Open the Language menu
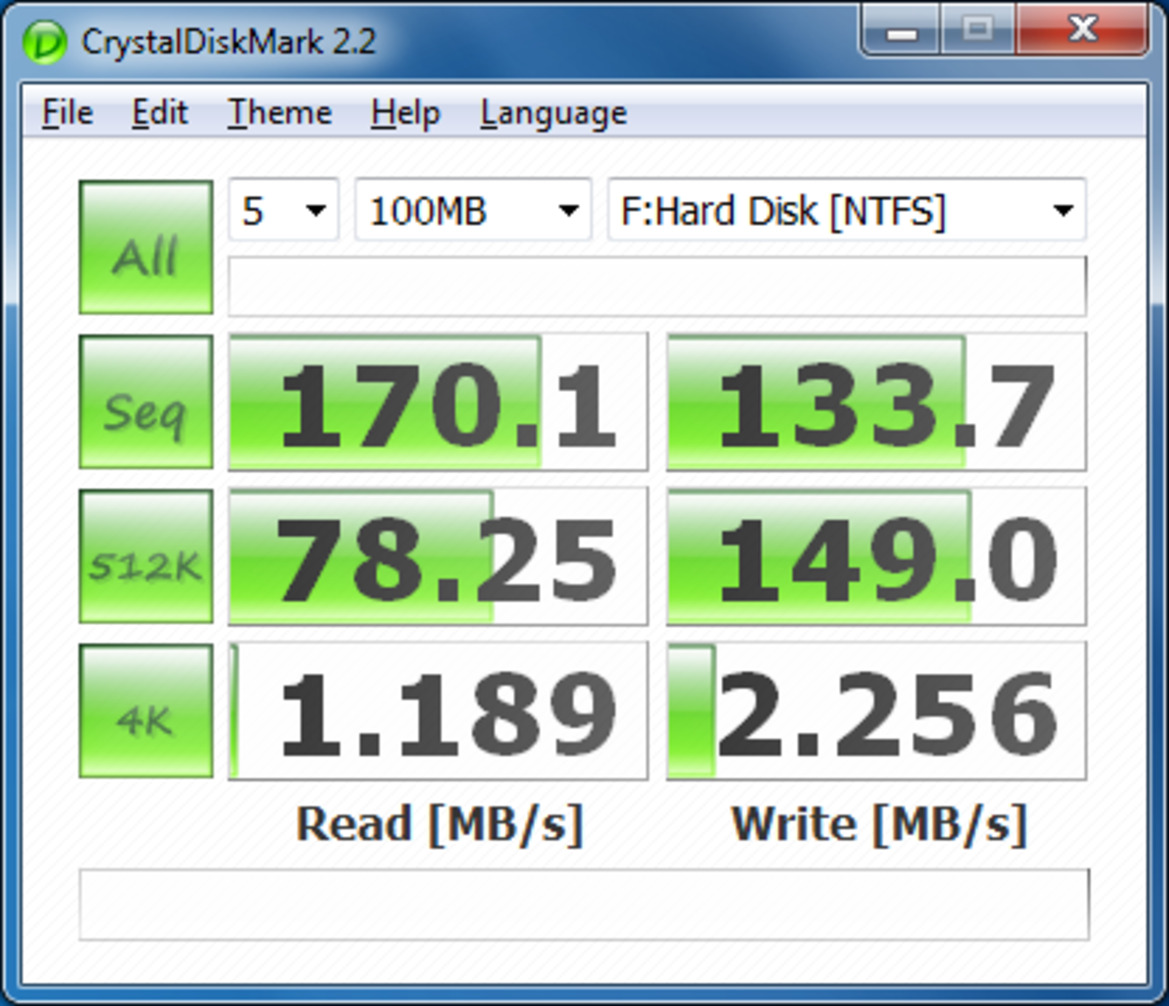The height and width of the screenshot is (1006, 1169). click(x=553, y=113)
